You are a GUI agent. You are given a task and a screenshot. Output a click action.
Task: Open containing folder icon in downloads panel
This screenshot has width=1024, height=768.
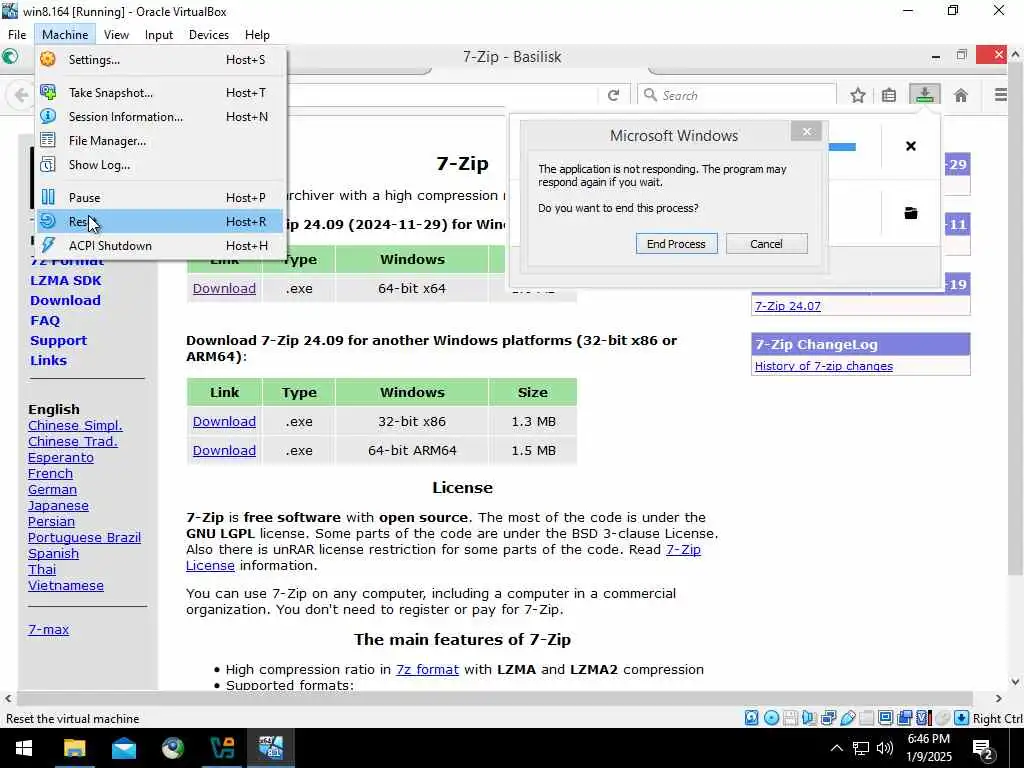[x=911, y=213]
